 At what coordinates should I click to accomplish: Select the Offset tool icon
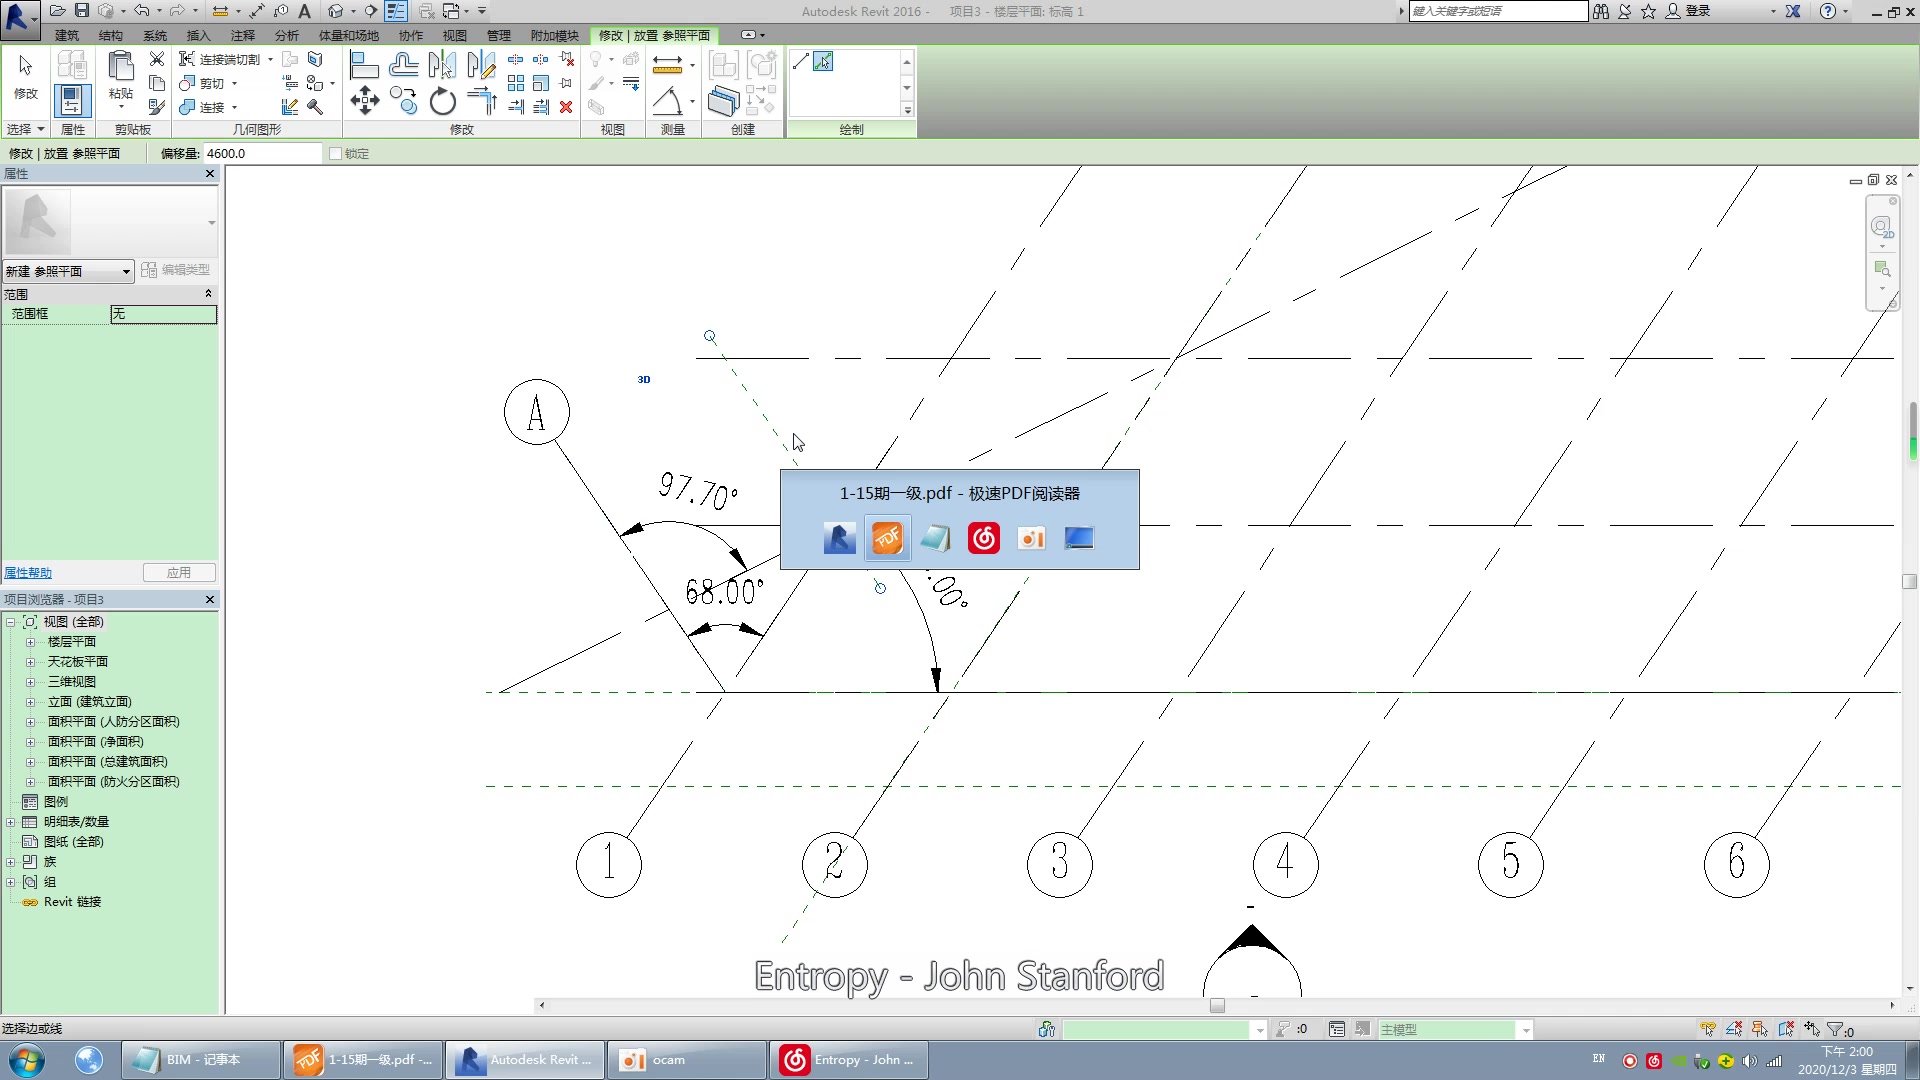[403, 66]
